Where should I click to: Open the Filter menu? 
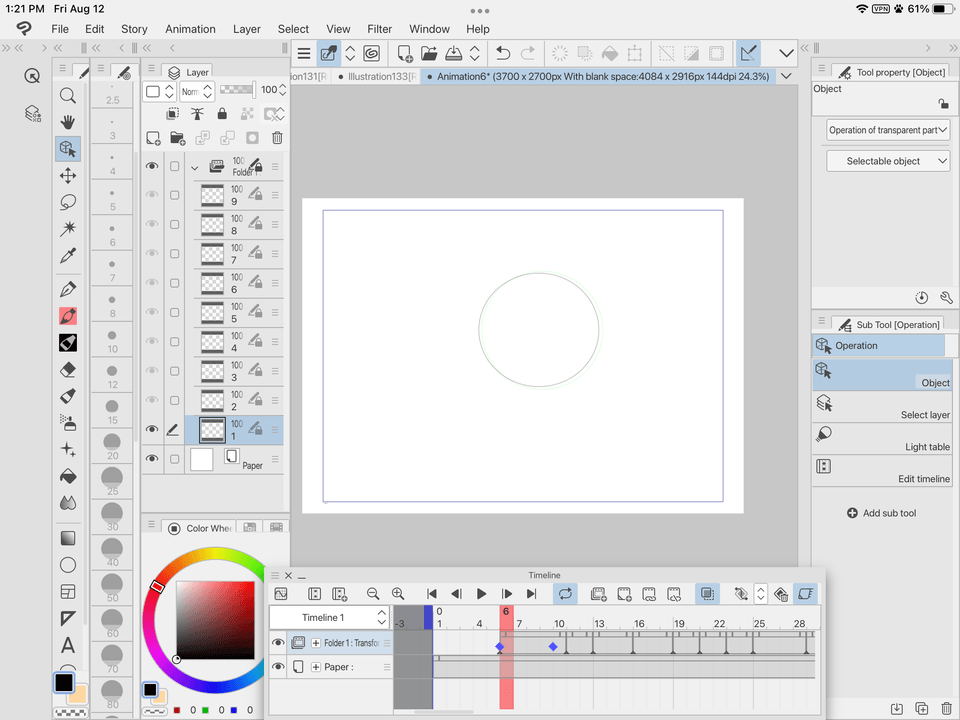tap(380, 29)
